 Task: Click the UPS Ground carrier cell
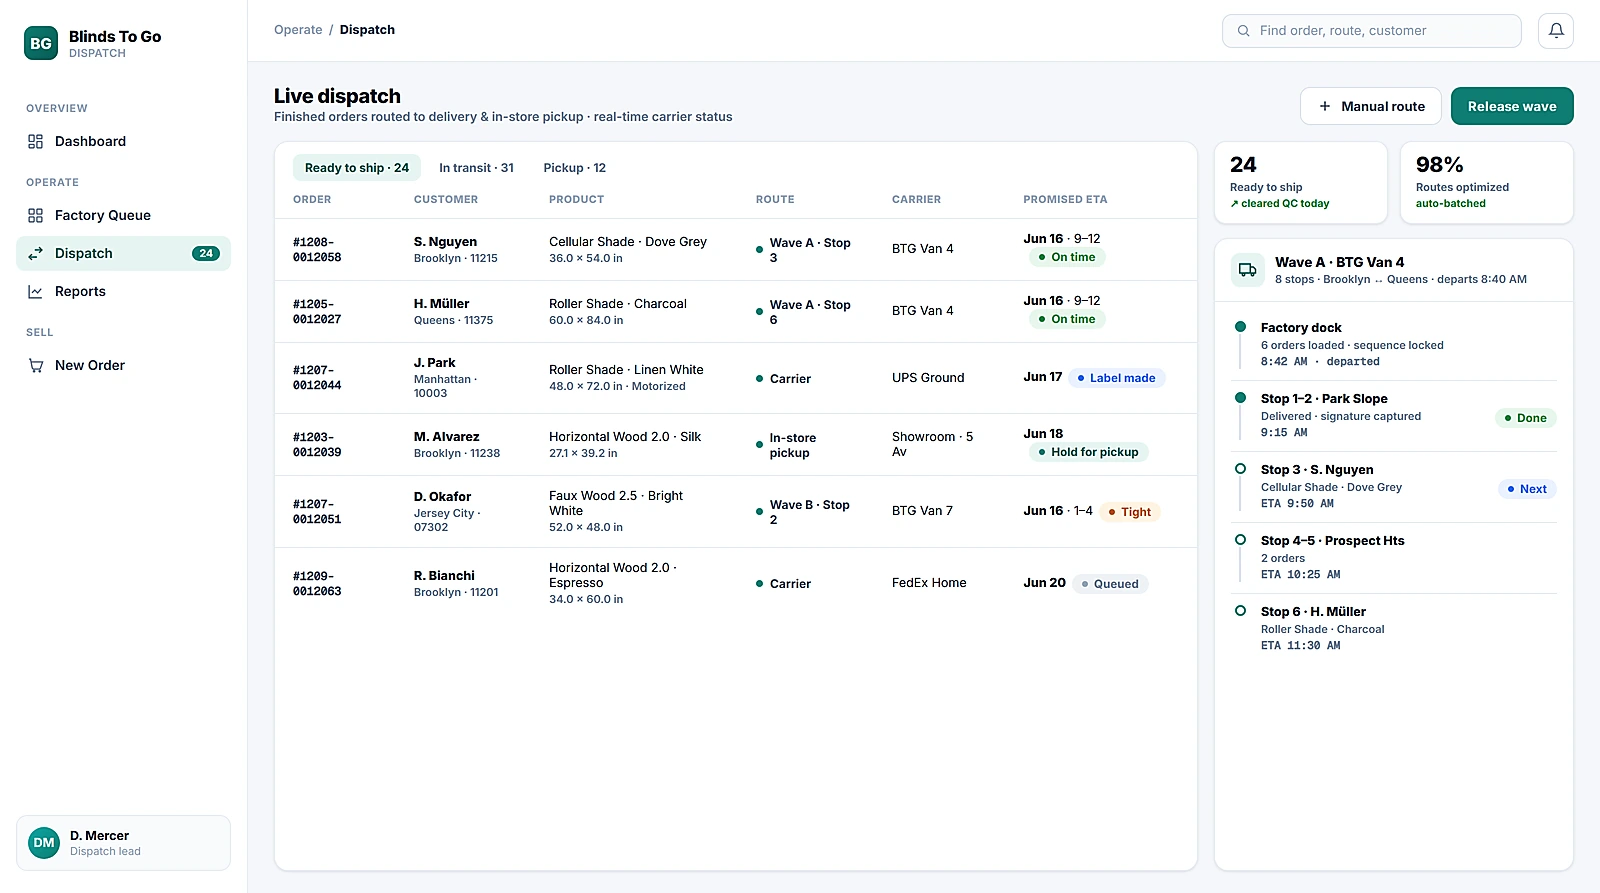point(928,378)
